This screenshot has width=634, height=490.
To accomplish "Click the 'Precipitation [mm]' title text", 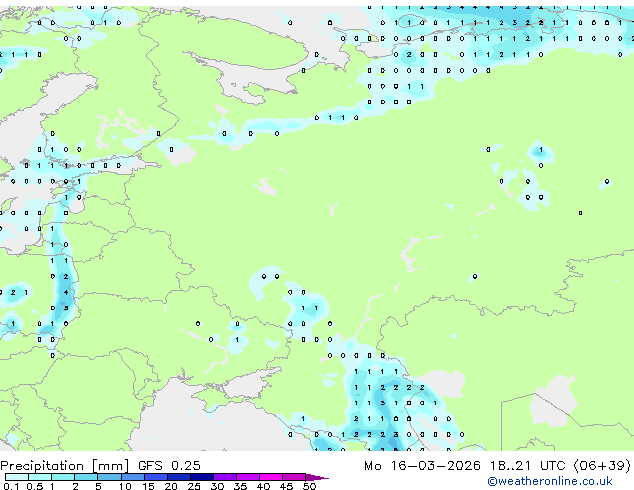I will click(x=65, y=466).
